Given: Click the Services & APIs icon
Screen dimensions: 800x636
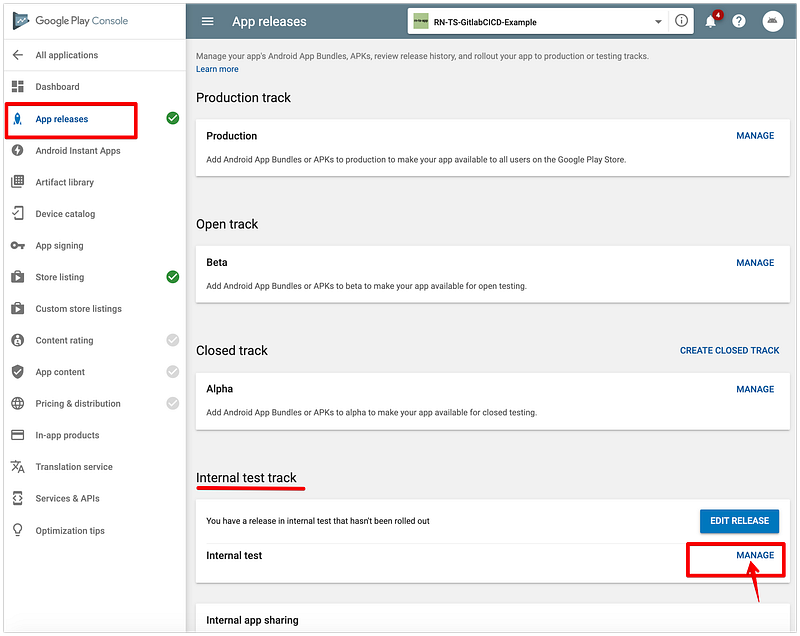Looking at the screenshot, I should pyautogui.click(x=18, y=498).
